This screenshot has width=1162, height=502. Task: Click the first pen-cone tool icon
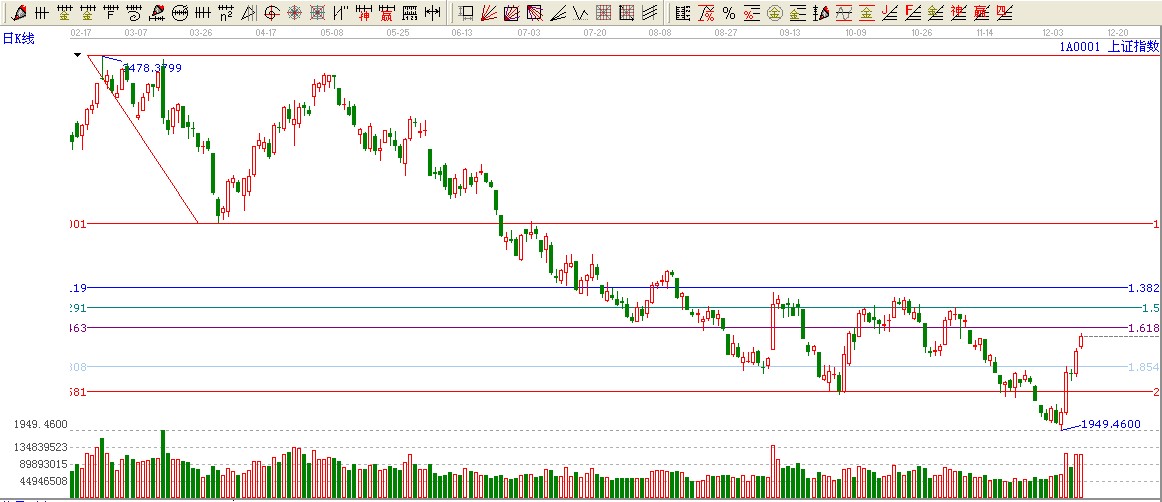pyautogui.click(x=19, y=13)
